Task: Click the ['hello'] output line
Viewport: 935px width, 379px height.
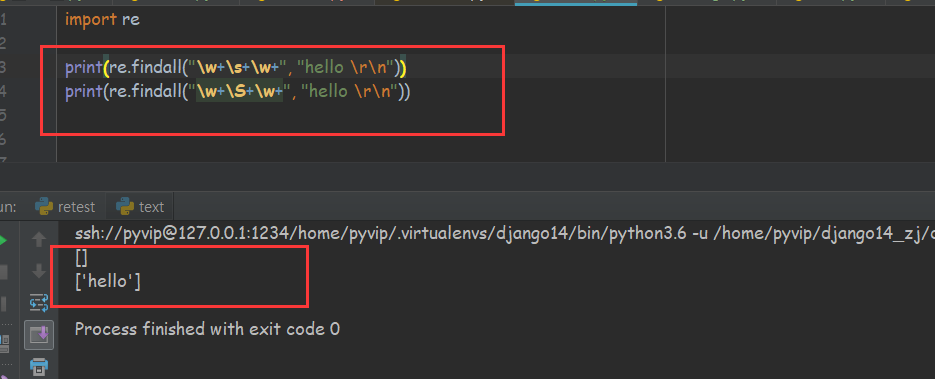Action: 108,281
